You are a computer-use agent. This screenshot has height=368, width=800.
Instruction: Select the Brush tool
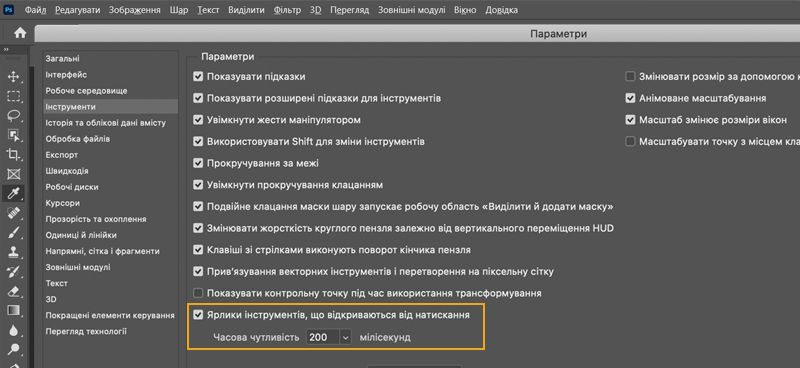tap(13, 233)
